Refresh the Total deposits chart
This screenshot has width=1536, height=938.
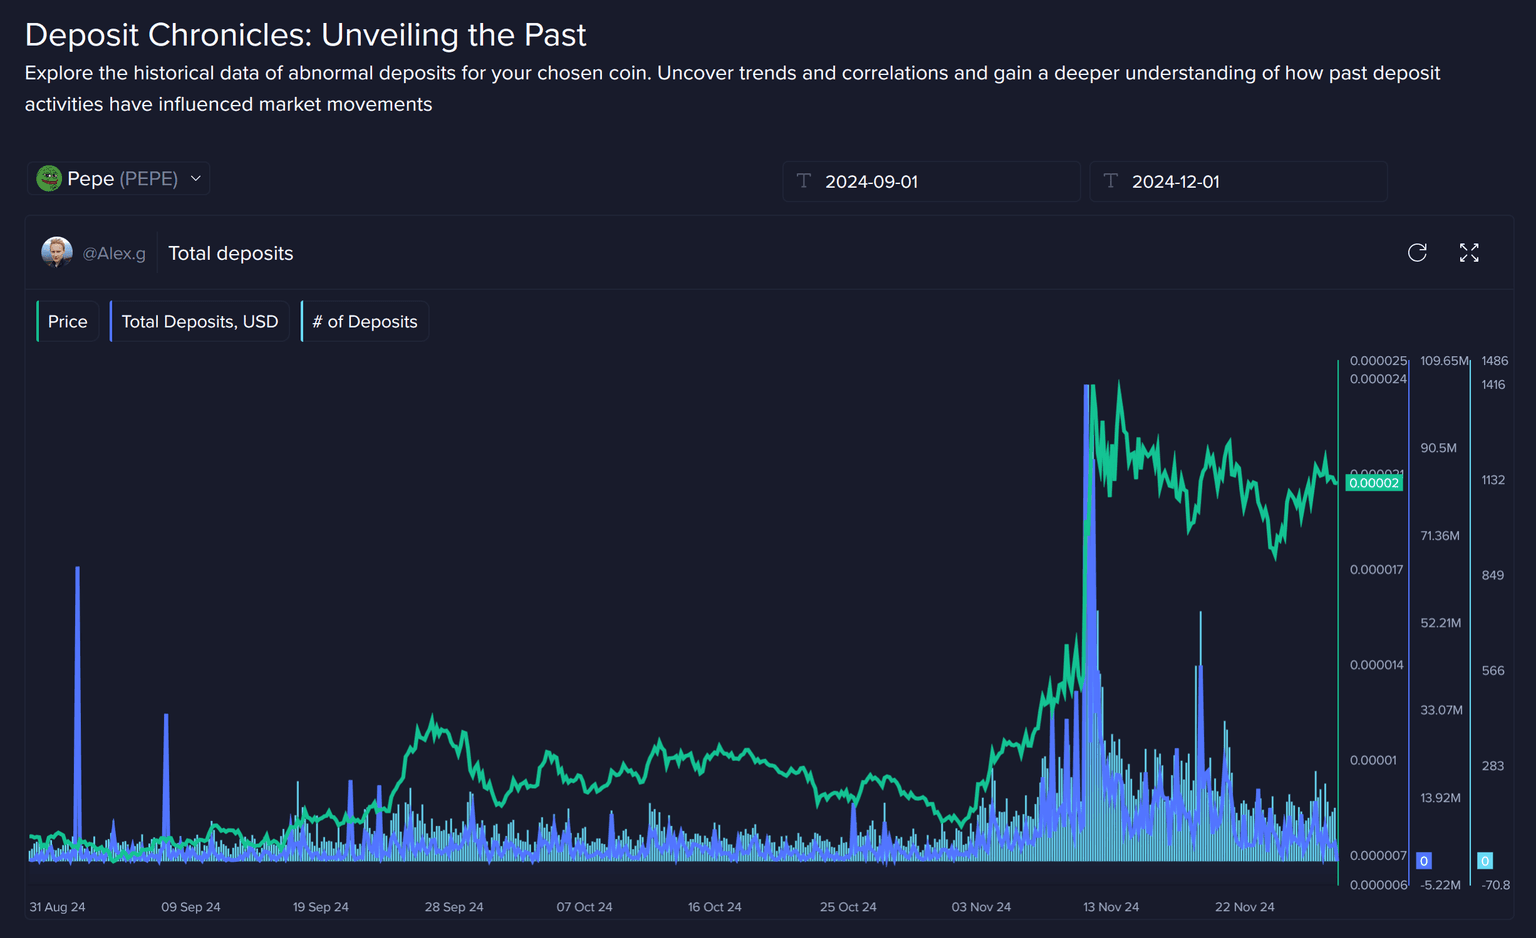(1417, 253)
